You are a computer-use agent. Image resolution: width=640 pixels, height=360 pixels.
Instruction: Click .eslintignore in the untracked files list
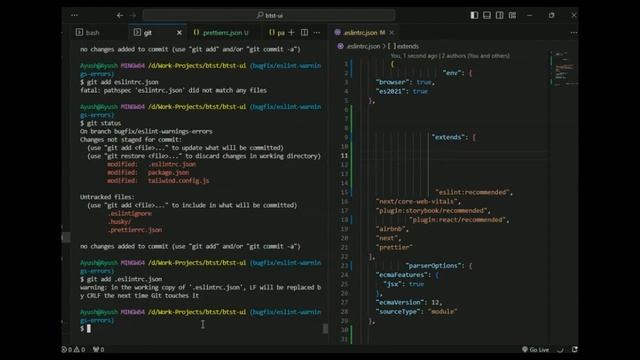pos(130,213)
